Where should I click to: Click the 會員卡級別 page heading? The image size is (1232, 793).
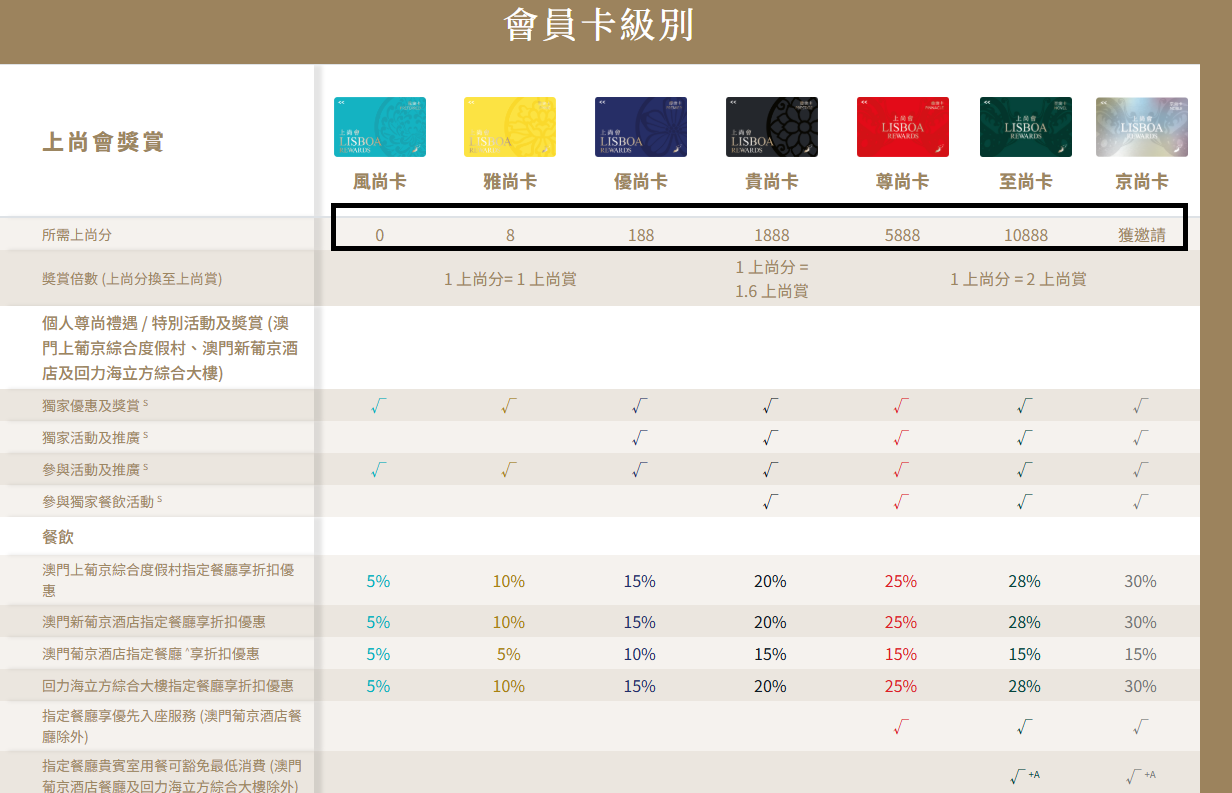coord(599,26)
